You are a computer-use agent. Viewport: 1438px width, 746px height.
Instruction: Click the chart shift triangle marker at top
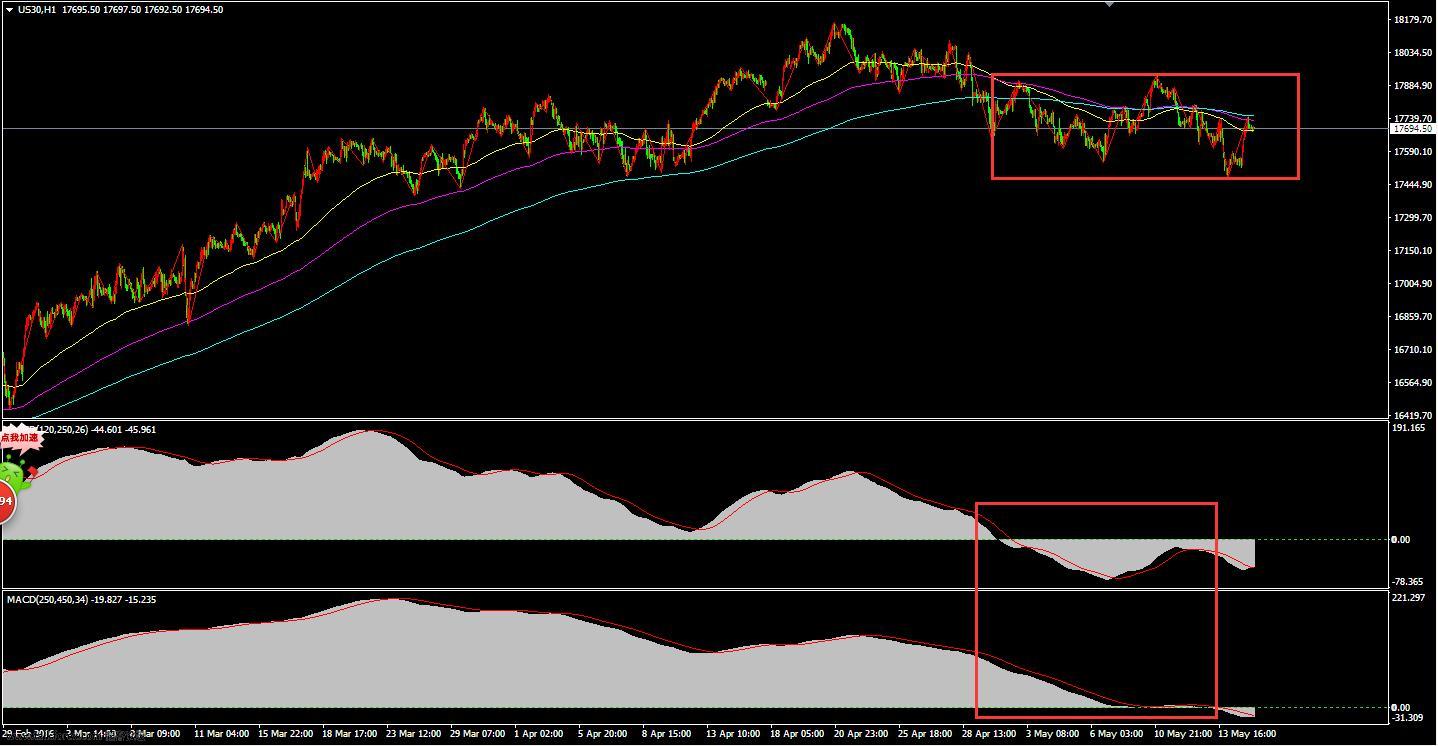[x=1109, y=3]
